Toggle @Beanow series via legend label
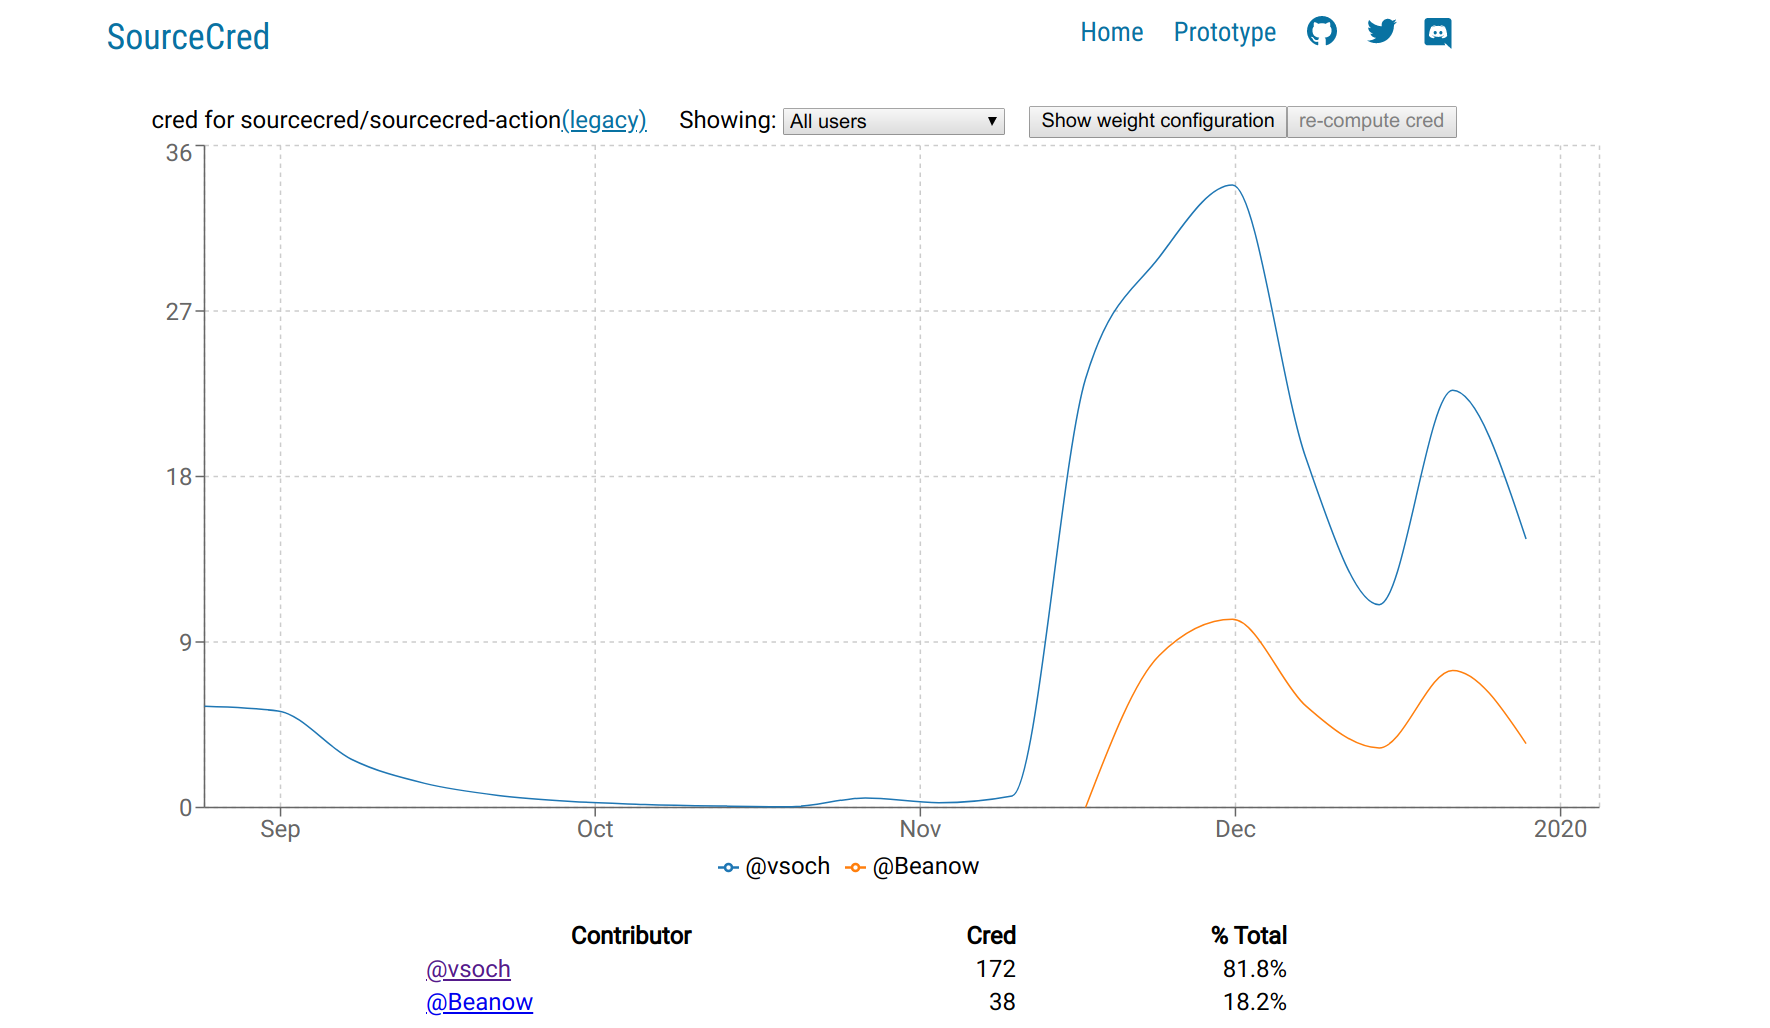Viewport: 1770px width, 1028px height. [926, 866]
